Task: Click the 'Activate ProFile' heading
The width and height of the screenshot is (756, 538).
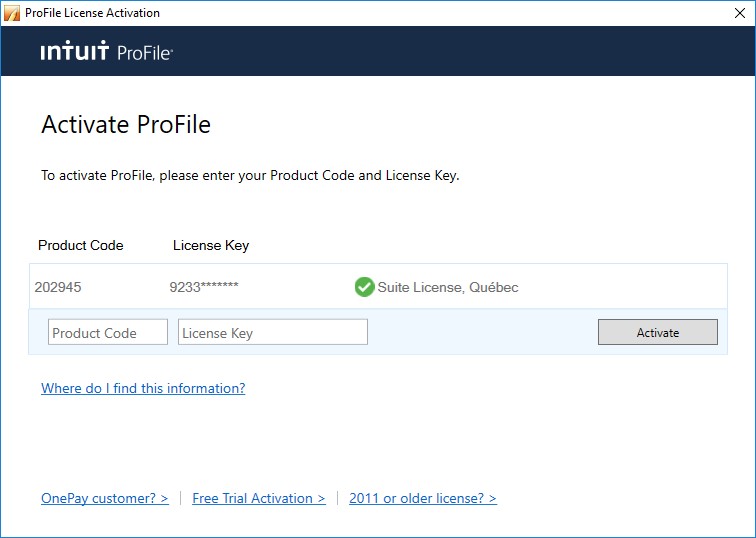Action: click(126, 124)
